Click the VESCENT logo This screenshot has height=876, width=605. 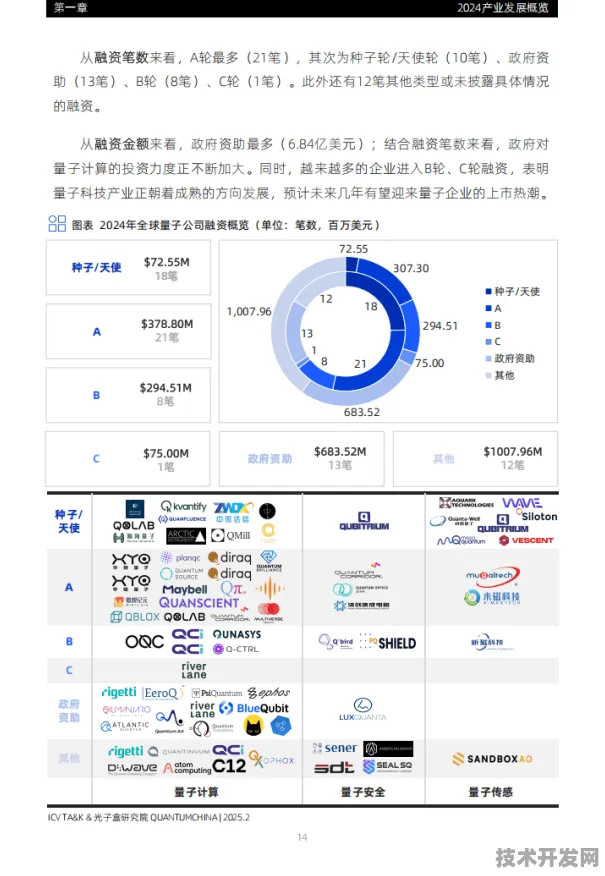pyautogui.click(x=526, y=540)
